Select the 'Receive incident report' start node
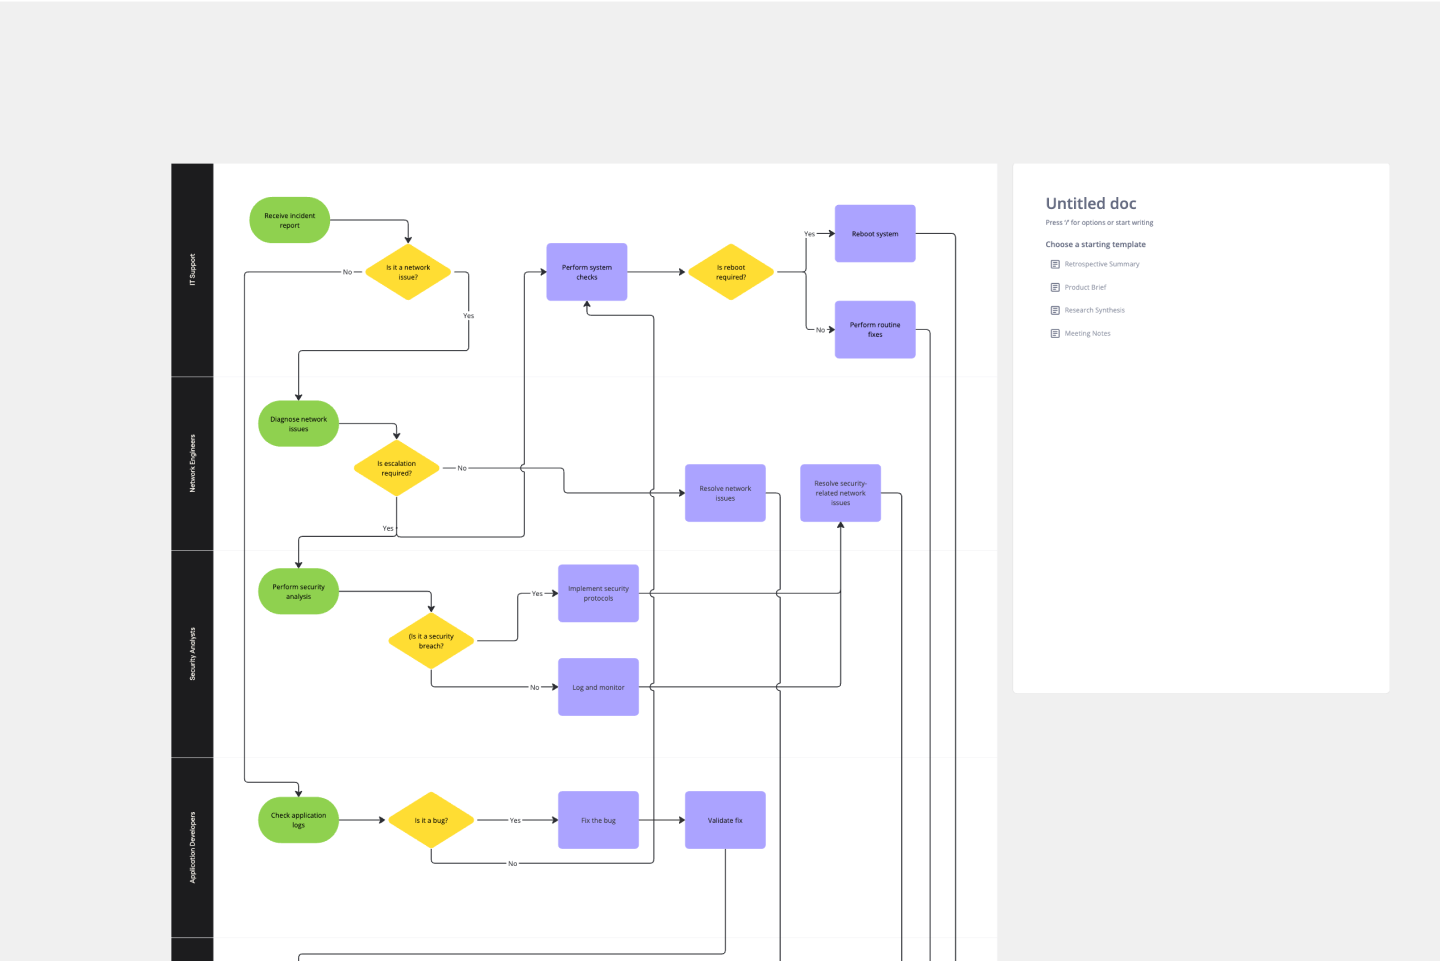Image resolution: width=1440 pixels, height=961 pixels. tap(289, 220)
